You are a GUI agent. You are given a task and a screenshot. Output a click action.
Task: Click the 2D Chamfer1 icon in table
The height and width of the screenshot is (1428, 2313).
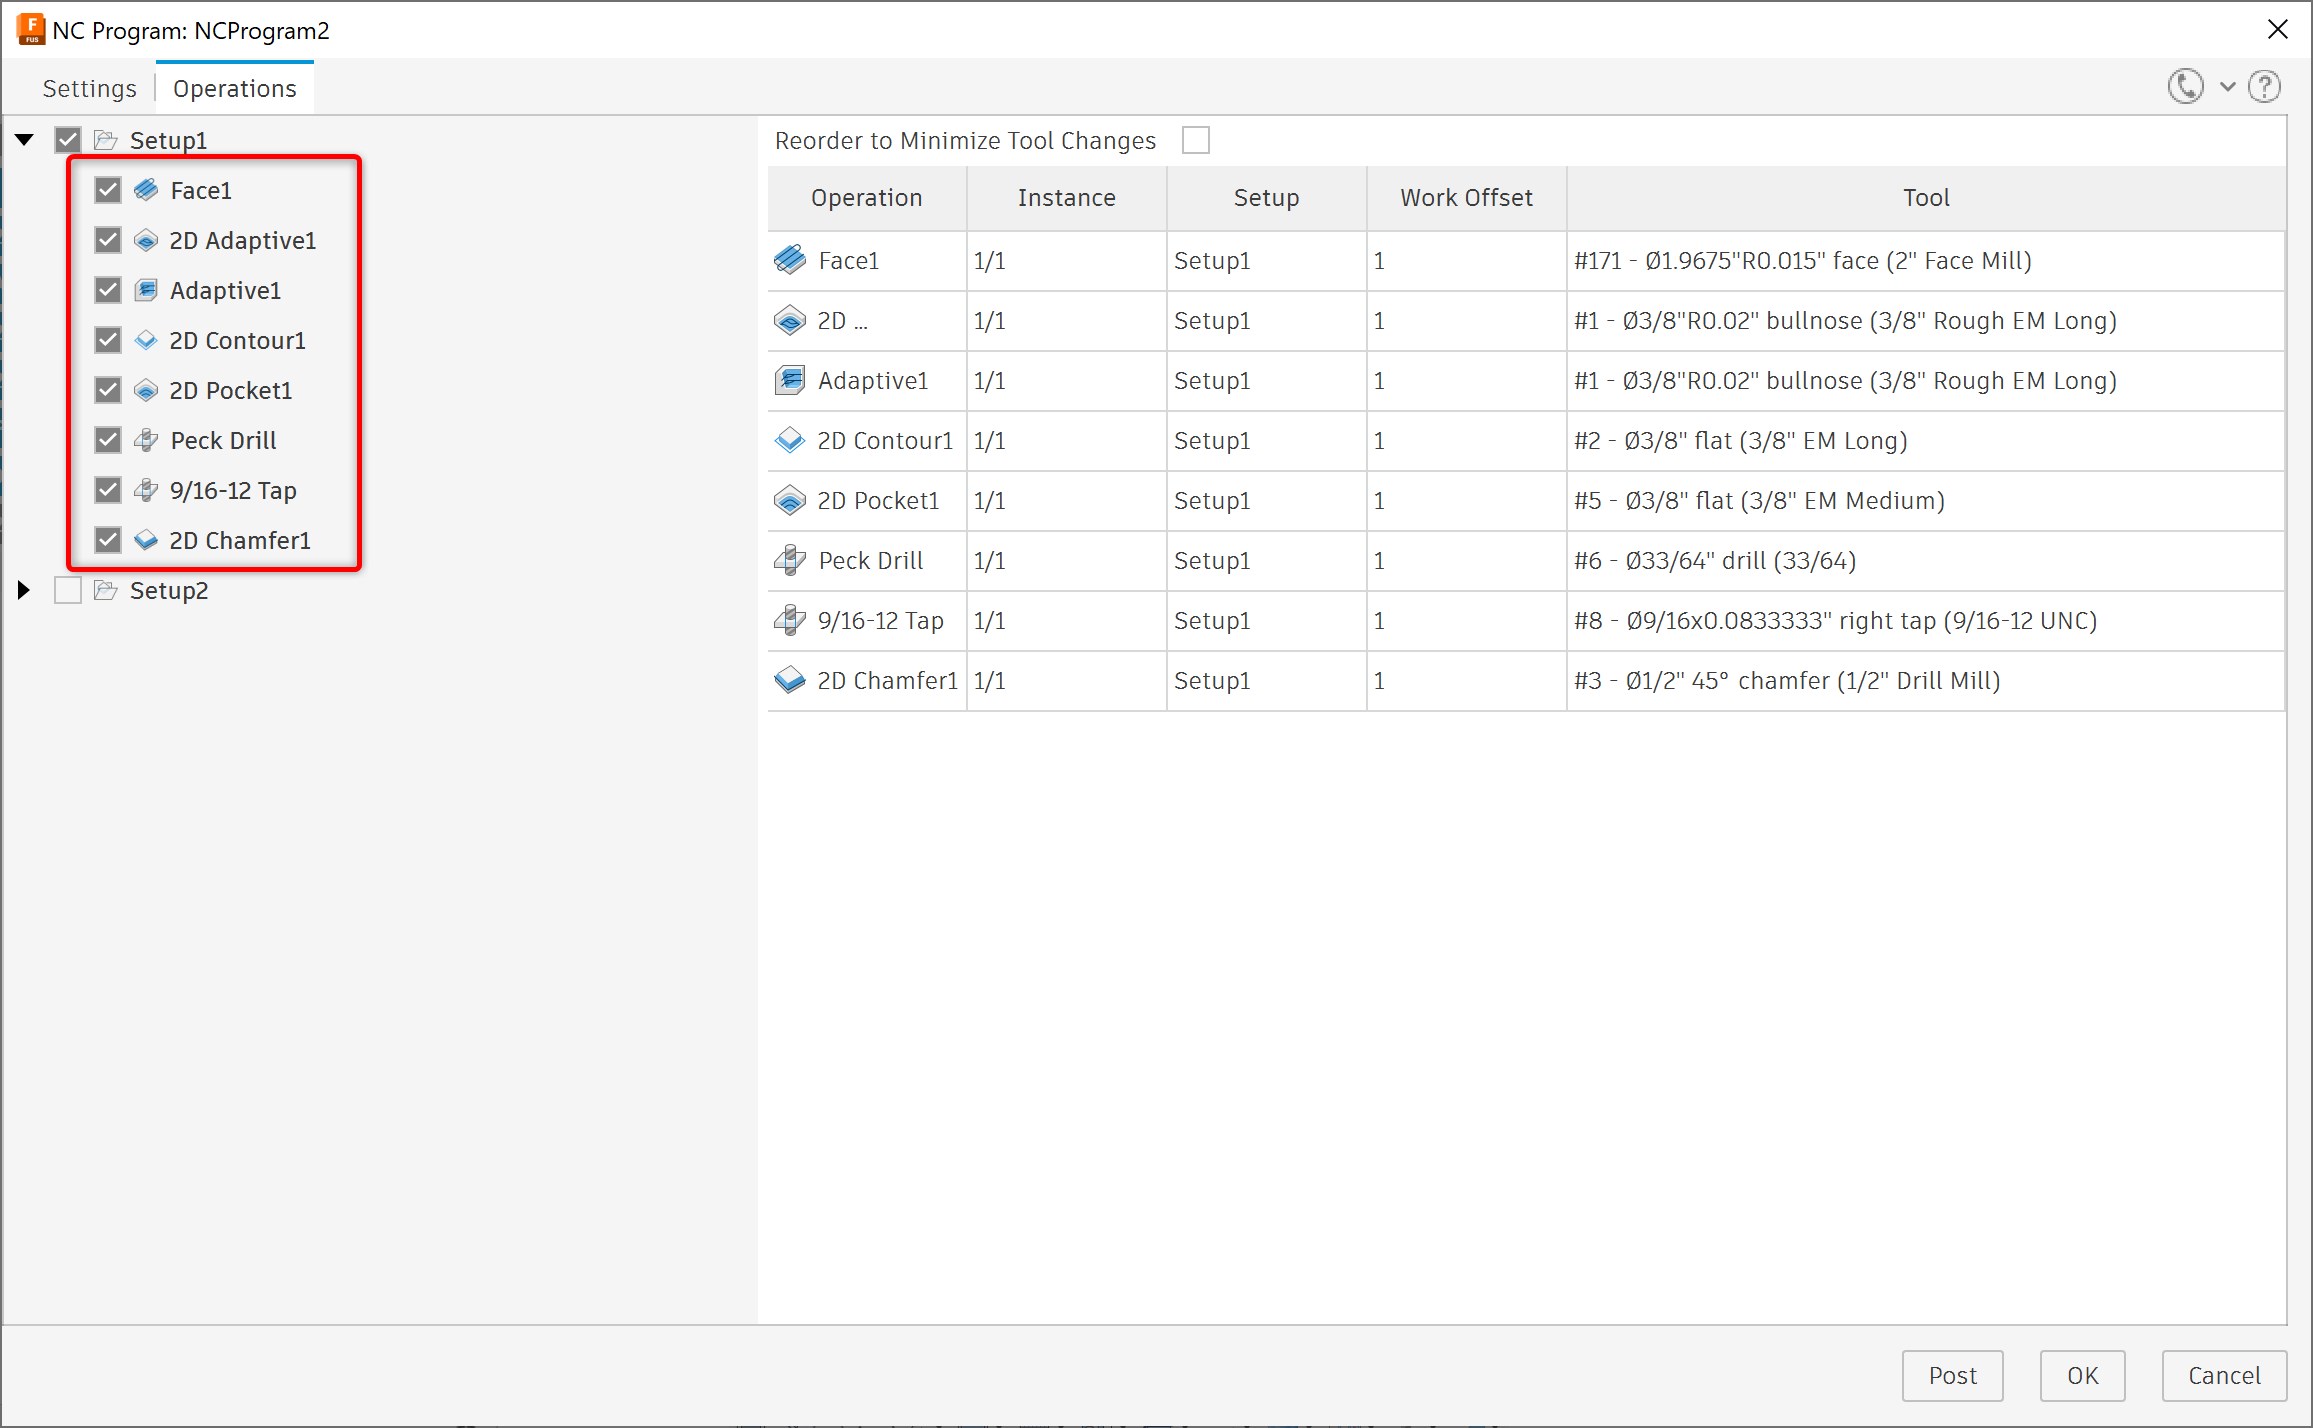point(790,681)
